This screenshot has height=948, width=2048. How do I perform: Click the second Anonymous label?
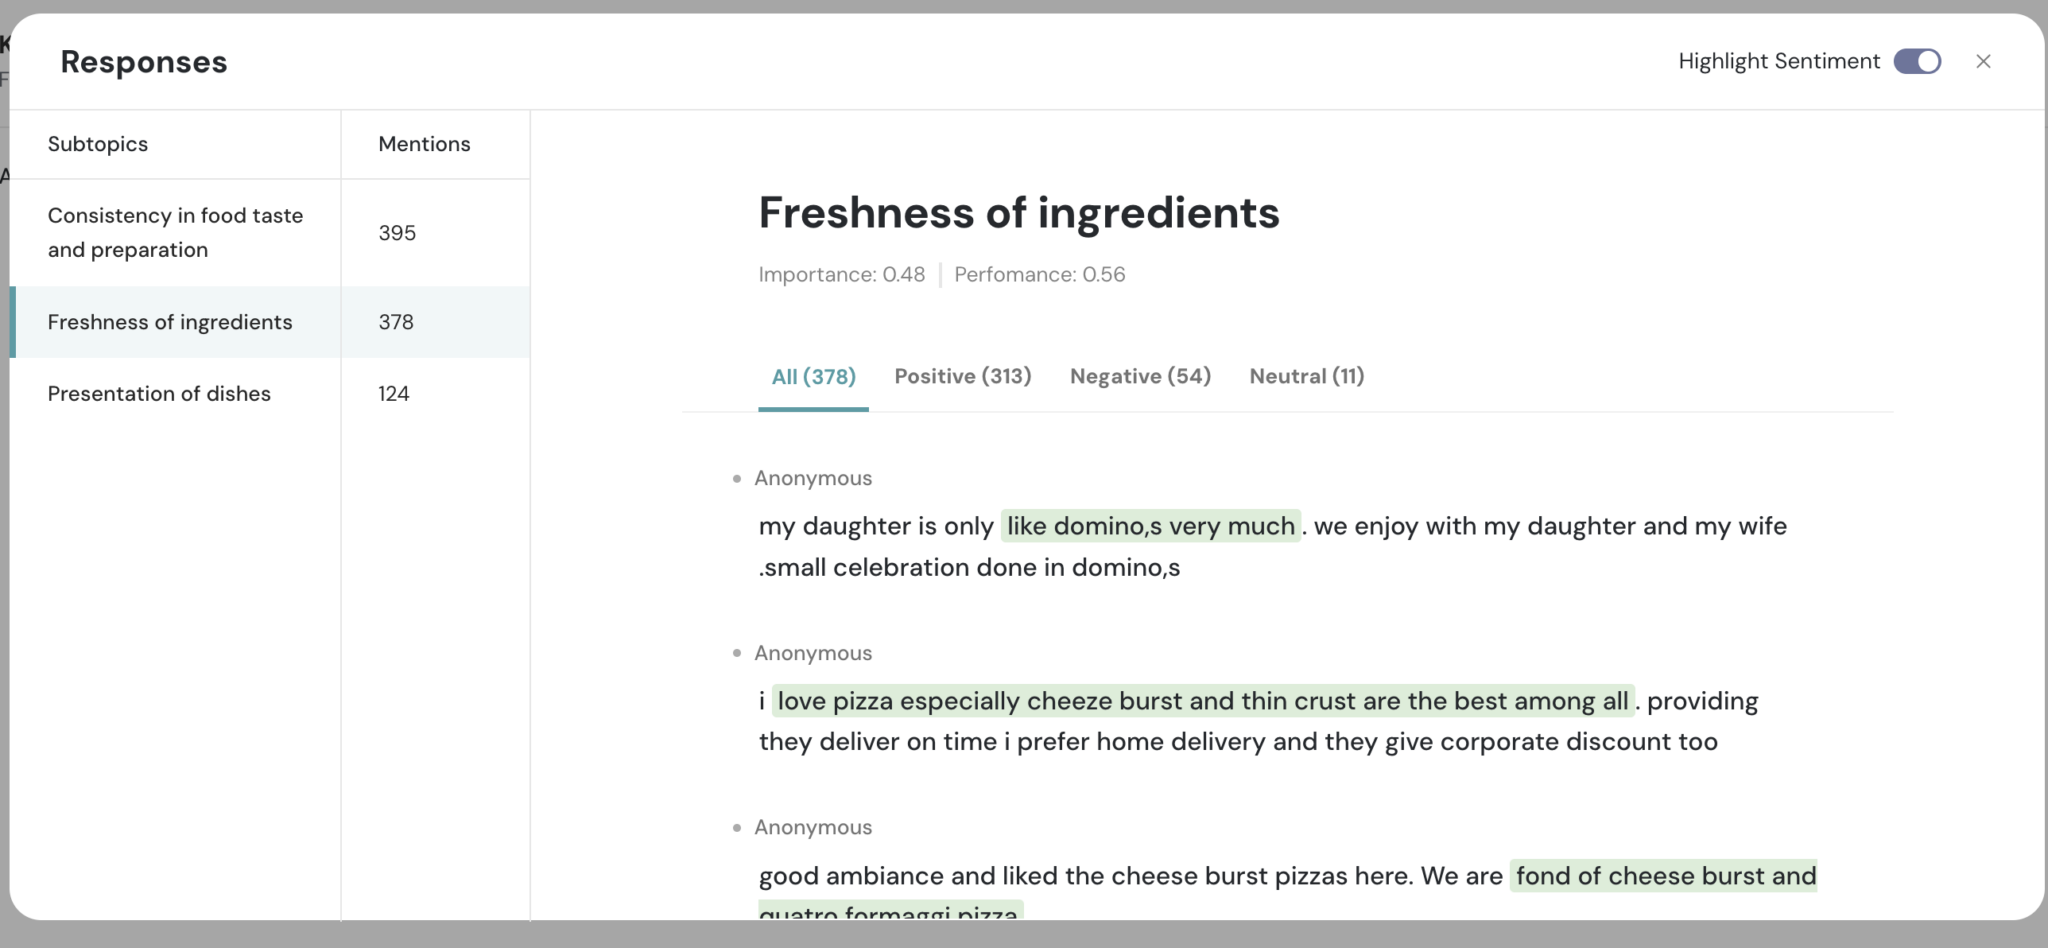click(812, 652)
